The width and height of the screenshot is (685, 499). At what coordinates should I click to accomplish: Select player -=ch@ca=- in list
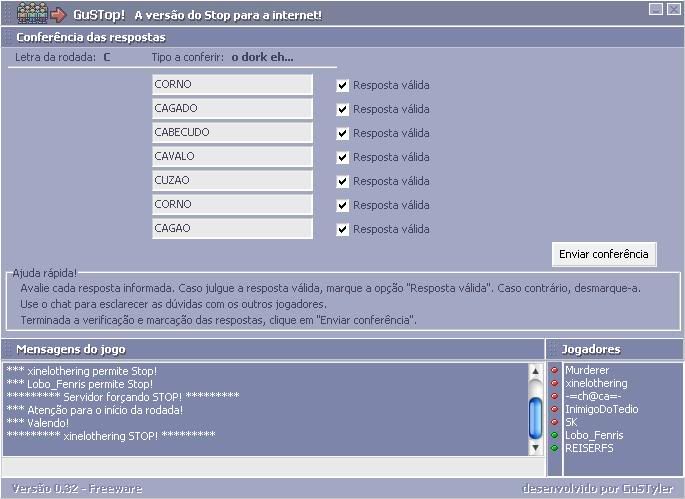pyautogui.click(x=593, y=396)
